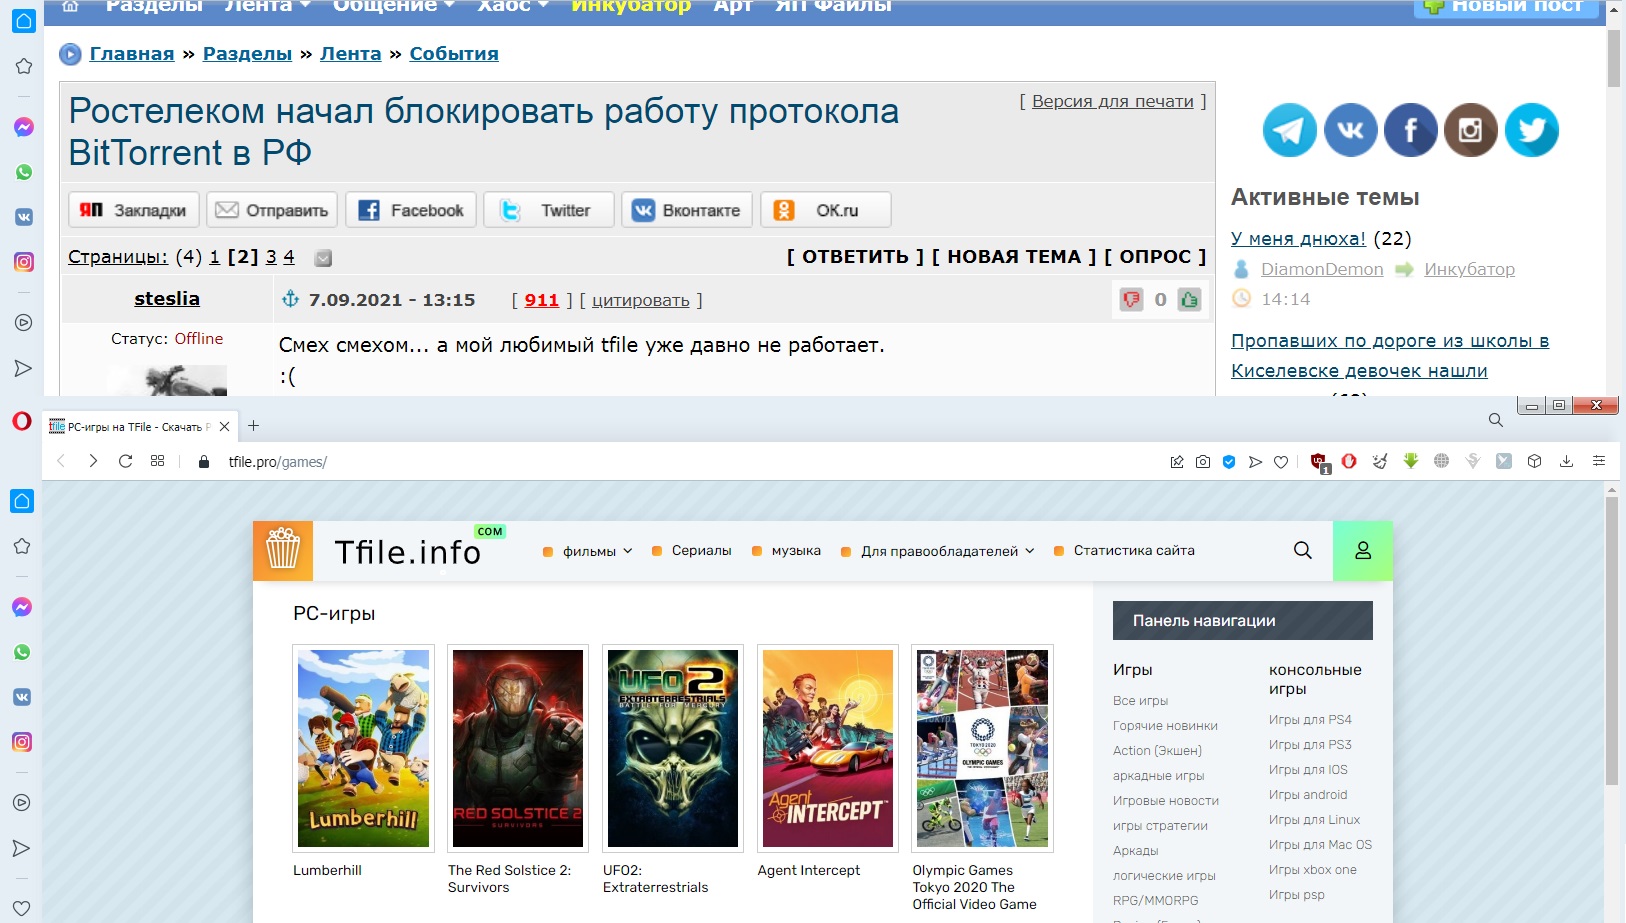Give thumbs down to steslia's post
This screenshot has width=1626, height=923.
tap(1131, 299)
